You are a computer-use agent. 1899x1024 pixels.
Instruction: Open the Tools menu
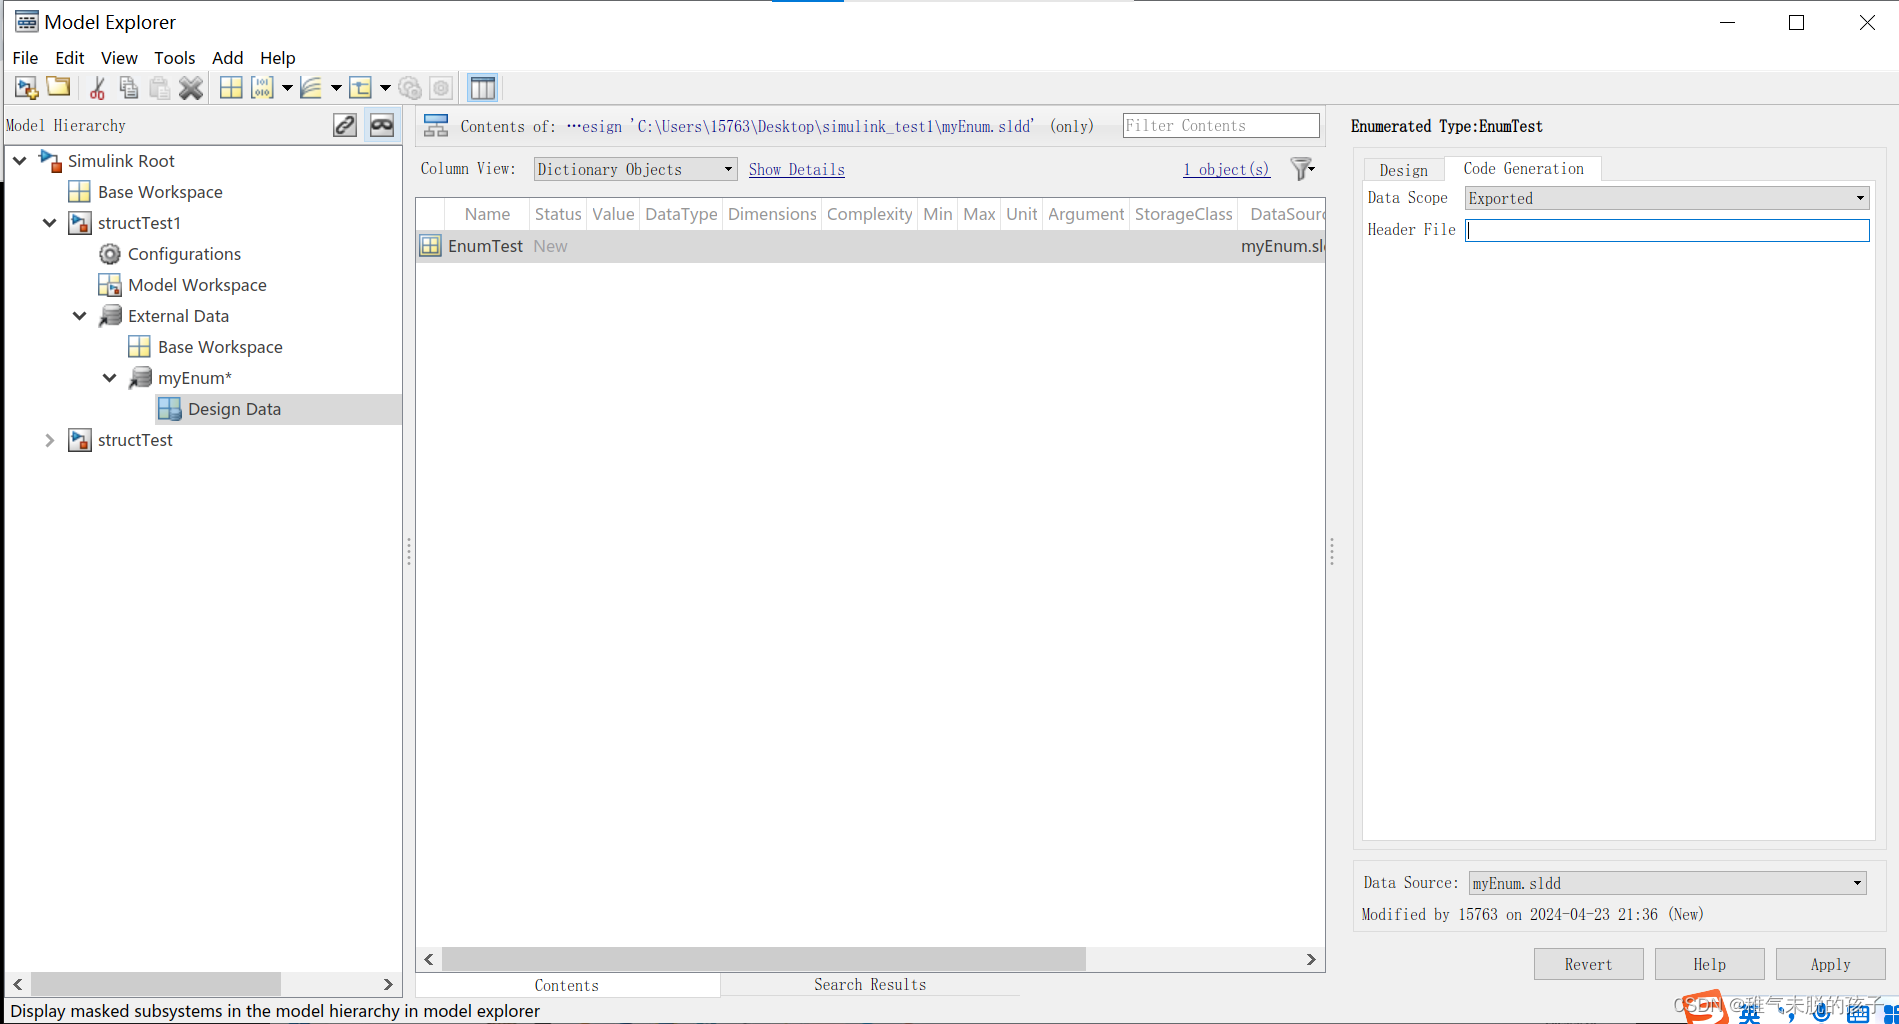(x=175, y=58)
